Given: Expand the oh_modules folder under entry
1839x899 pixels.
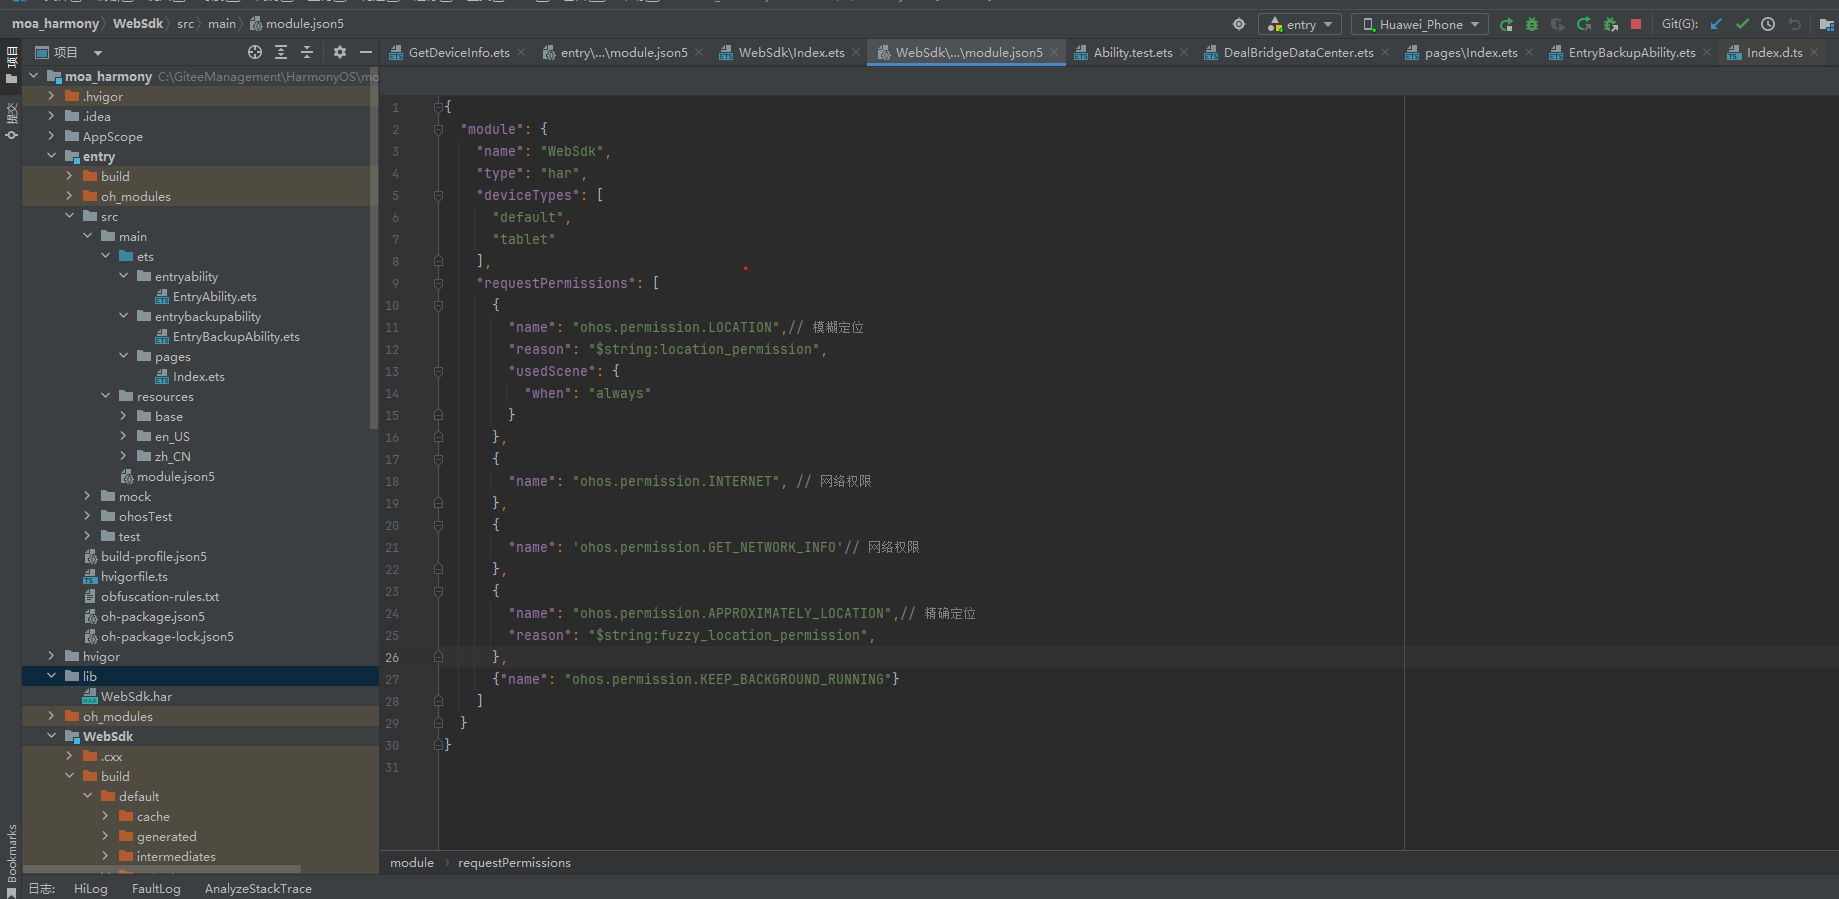Looking at the screenshot, I should [x=69, y=196].
